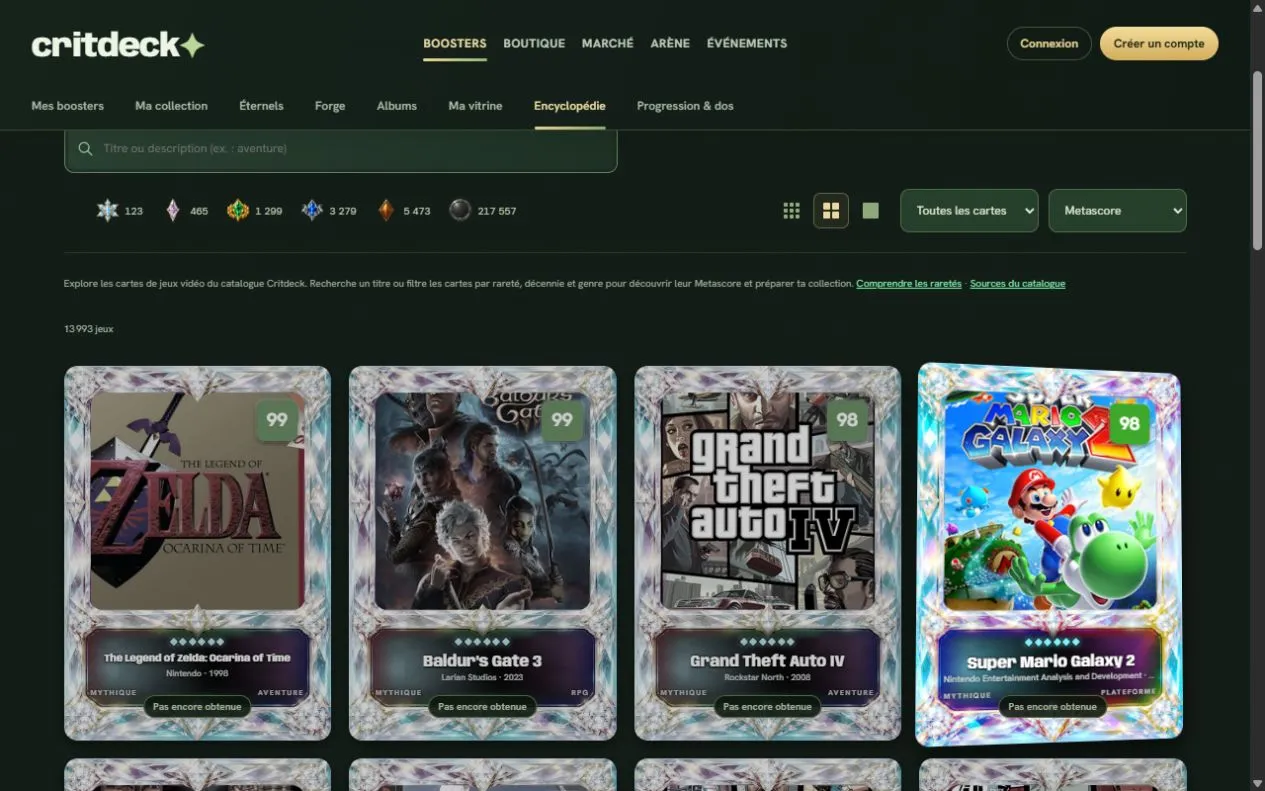Select the snowflake rarity icon showing 123
The height and width of the screenshot is (791, 1265).
[x=107, y=211]
